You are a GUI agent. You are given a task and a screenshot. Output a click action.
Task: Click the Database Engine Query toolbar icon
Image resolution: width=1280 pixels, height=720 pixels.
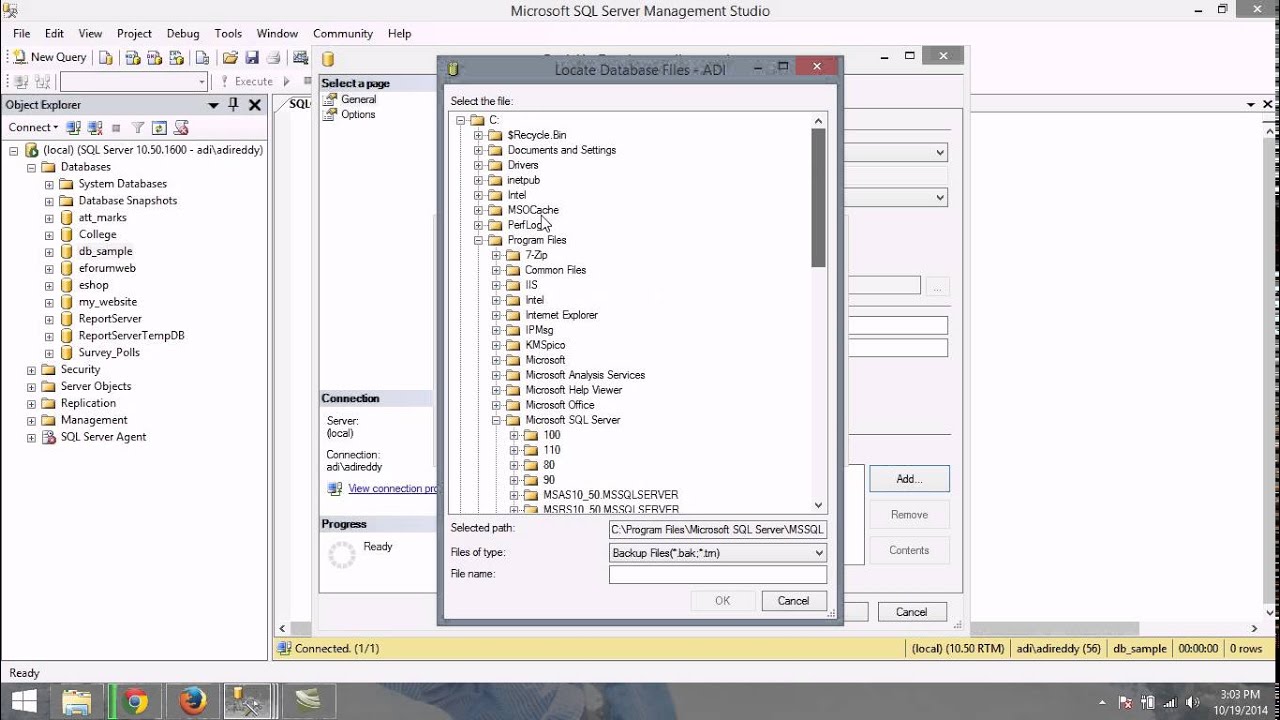point(106,58)
